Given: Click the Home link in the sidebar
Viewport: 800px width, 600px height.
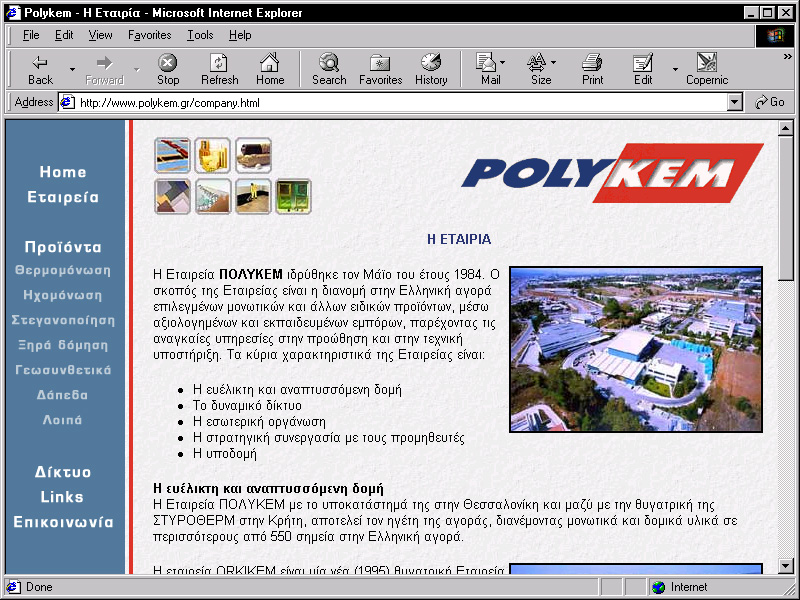Looking at the screenshot, I should [63, 172].
